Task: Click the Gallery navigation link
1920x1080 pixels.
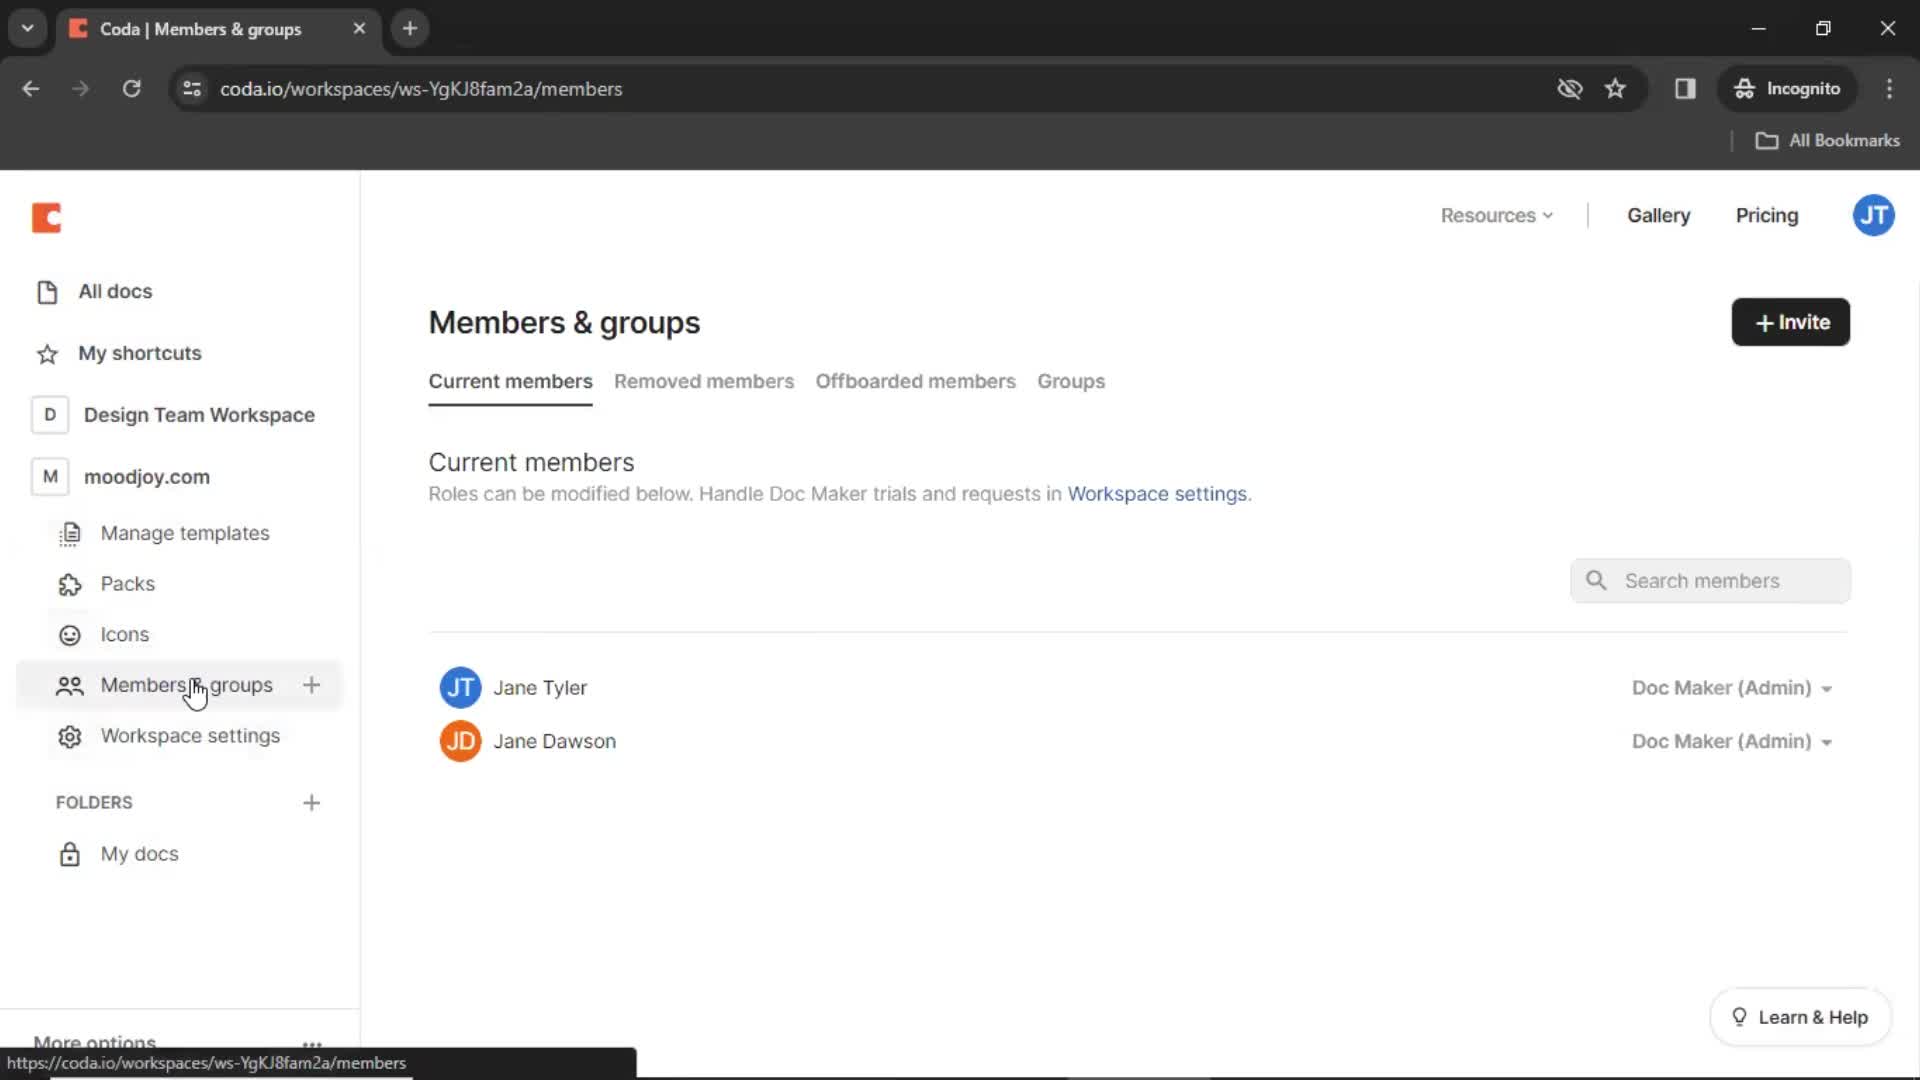Action: pyautogui.click(x=1658, y=215)
